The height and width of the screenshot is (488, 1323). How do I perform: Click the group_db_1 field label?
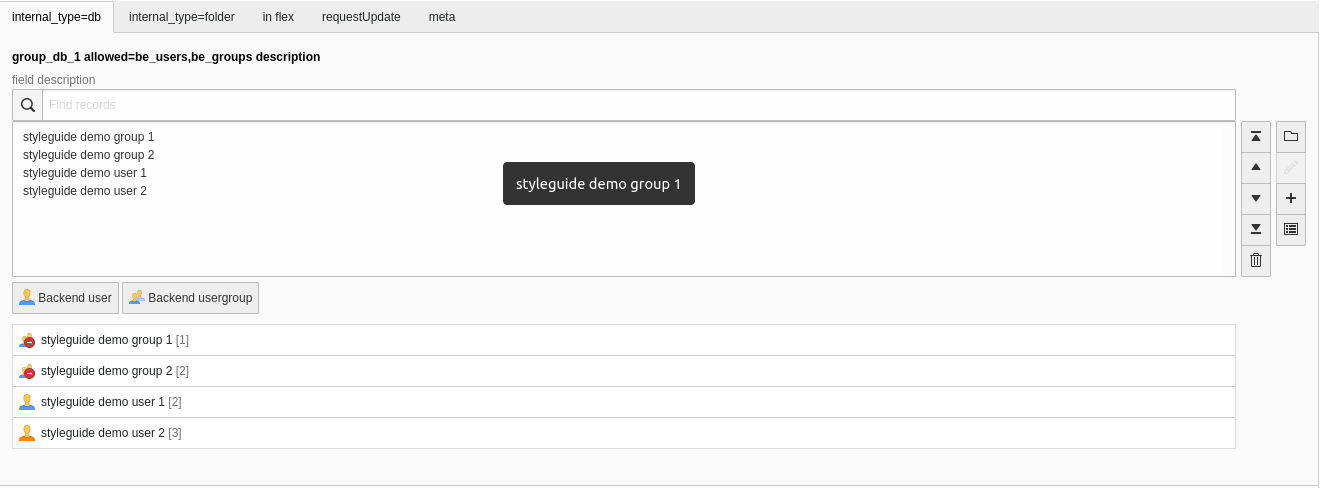[x=166, y=57]
